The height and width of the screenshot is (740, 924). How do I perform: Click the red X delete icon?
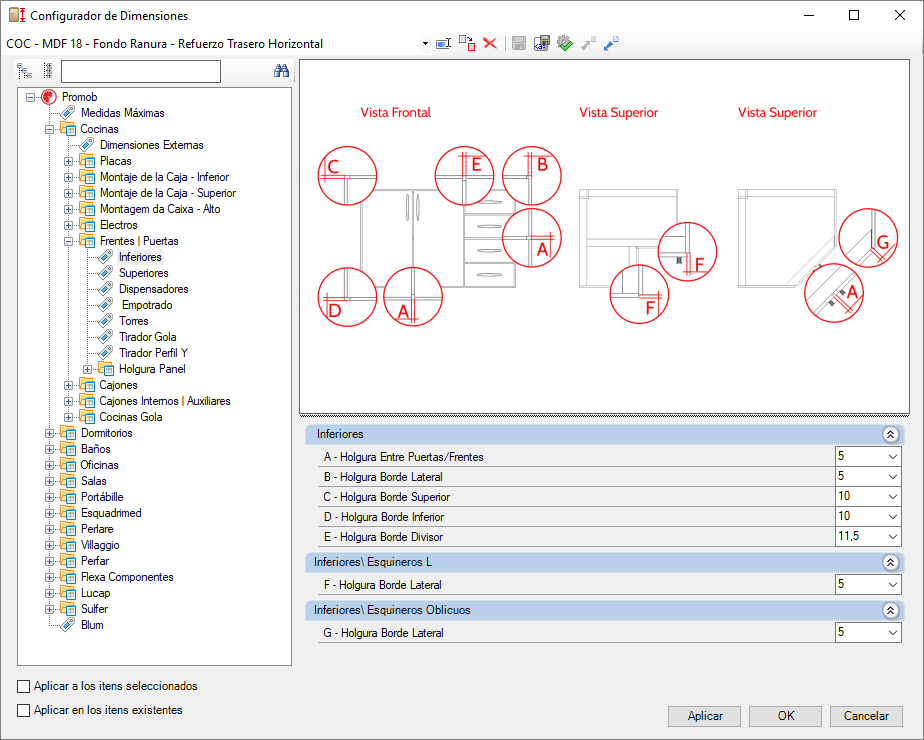pyautogui.click(x=490, y=44)
